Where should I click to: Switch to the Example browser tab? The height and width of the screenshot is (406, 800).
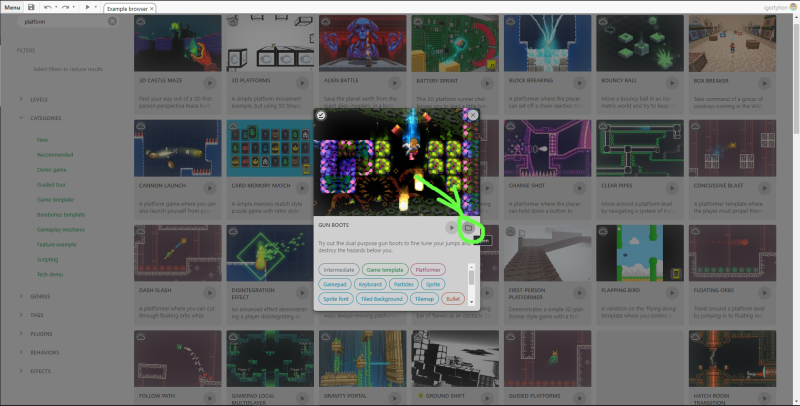tap(127, 9)
